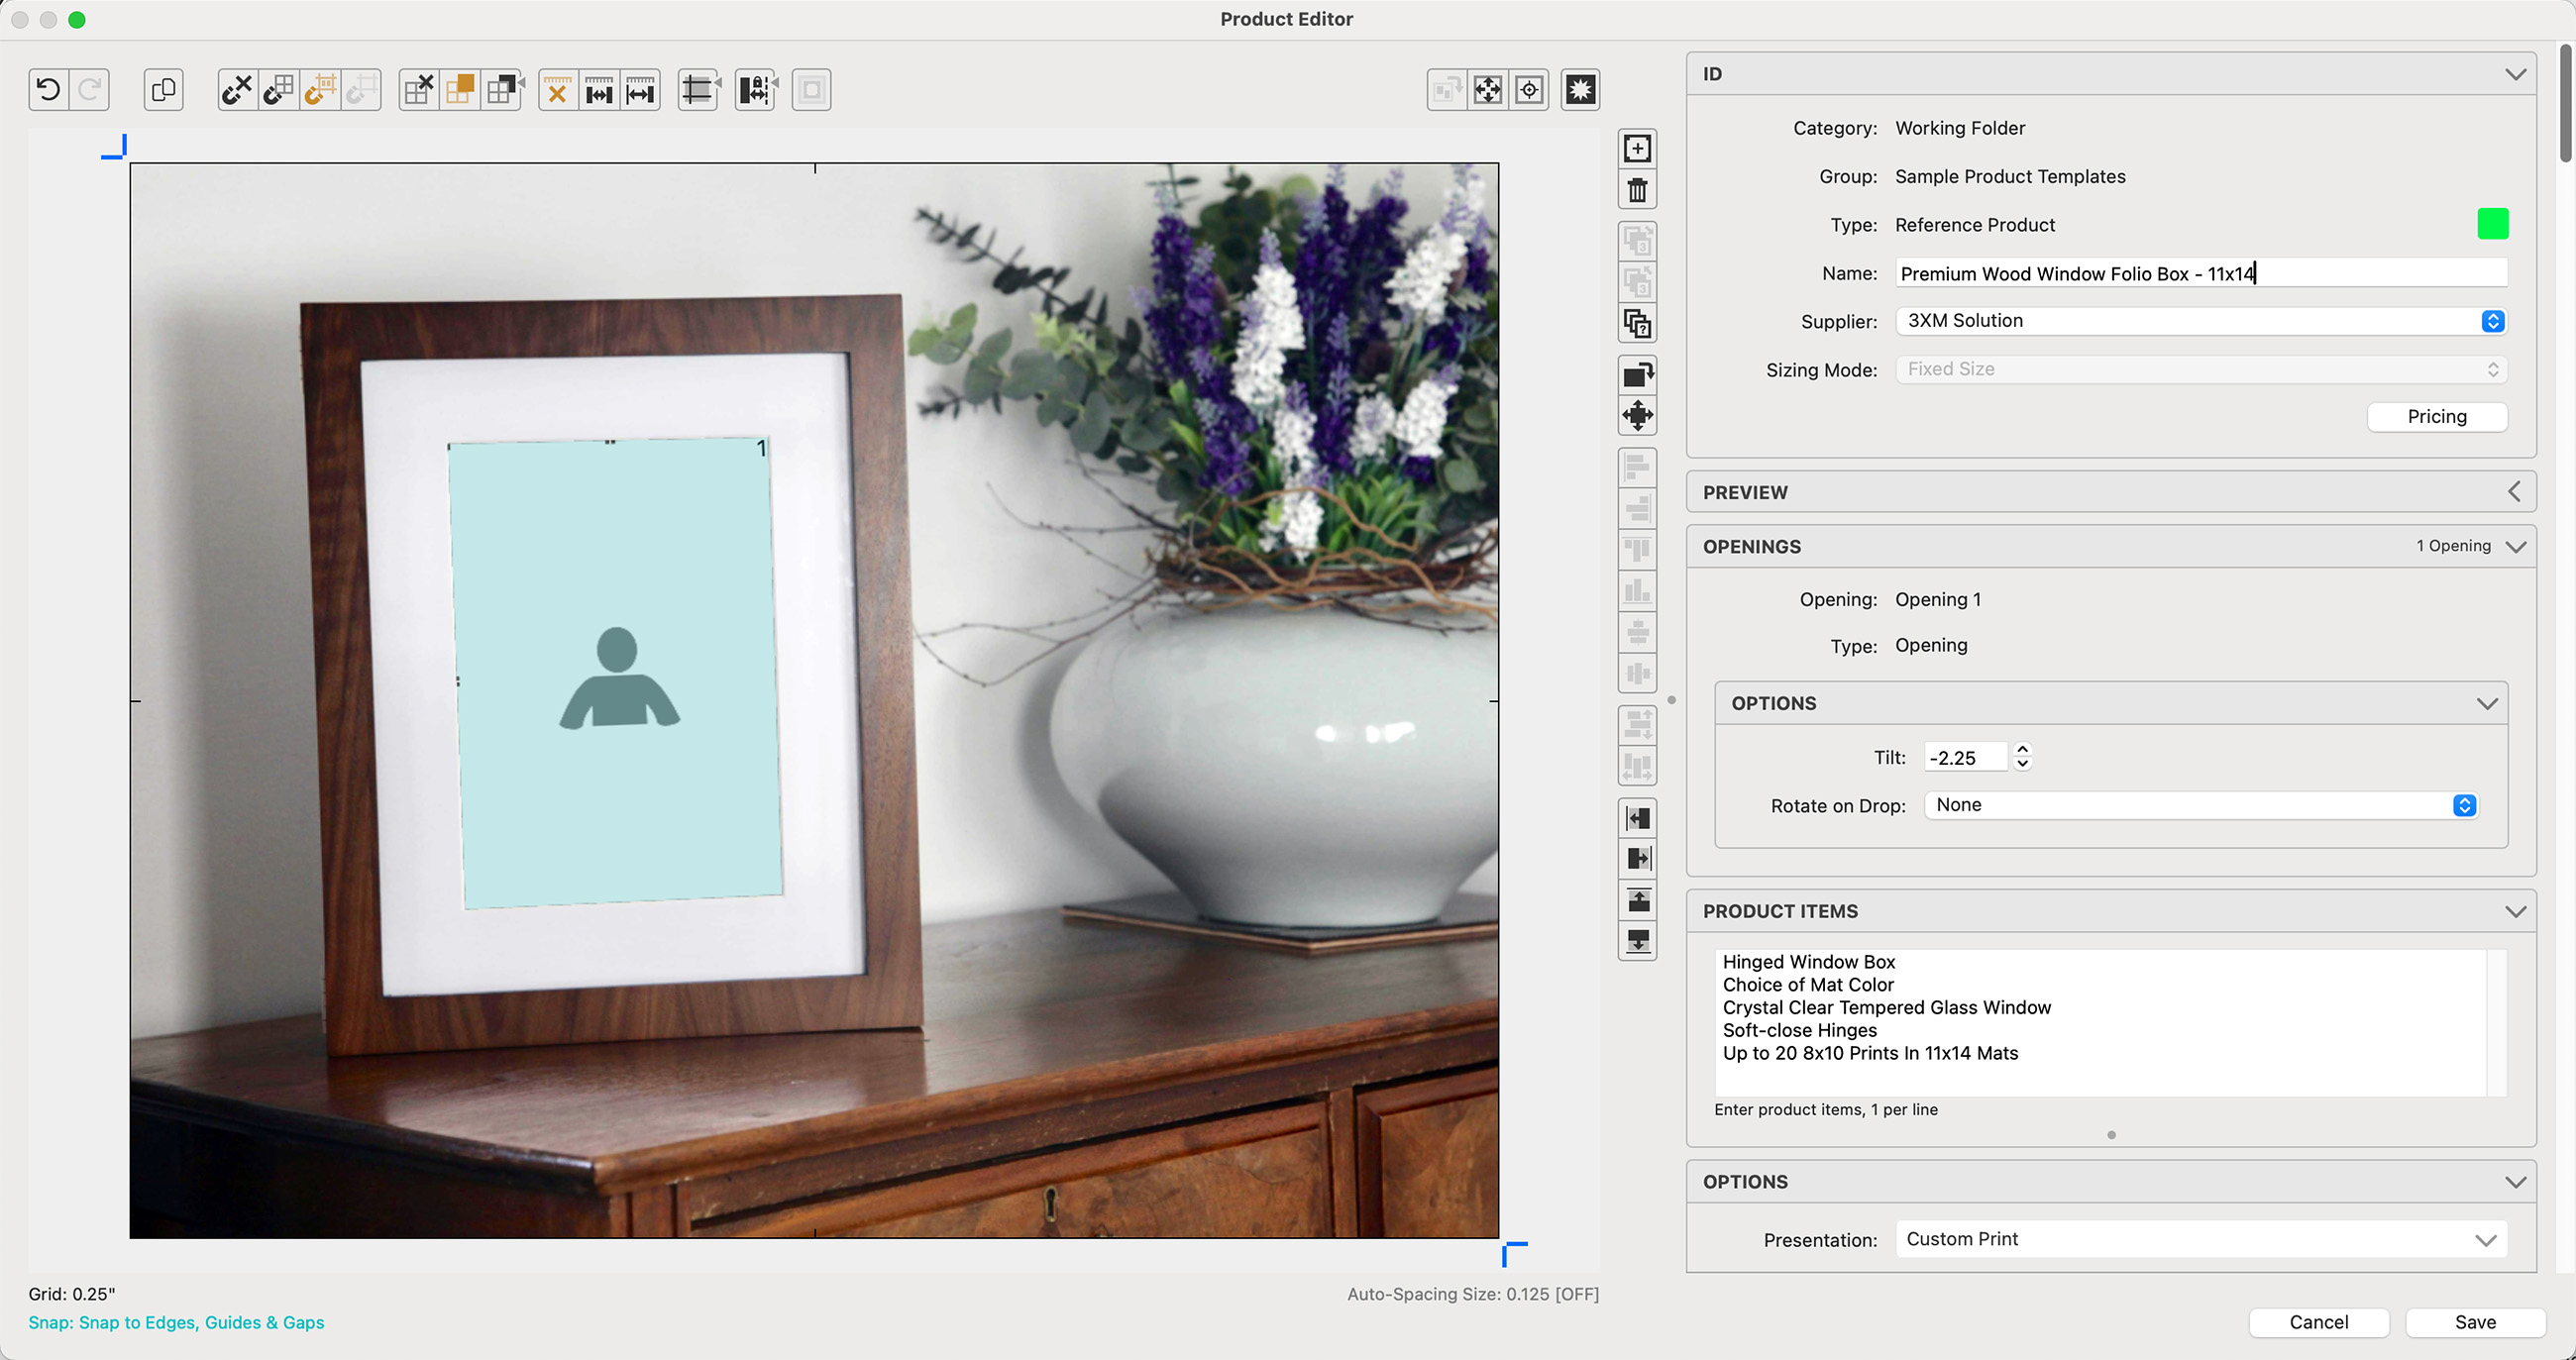Click the undo arrow icon
2576x1360 pixels.
click(x=48, y=90)
